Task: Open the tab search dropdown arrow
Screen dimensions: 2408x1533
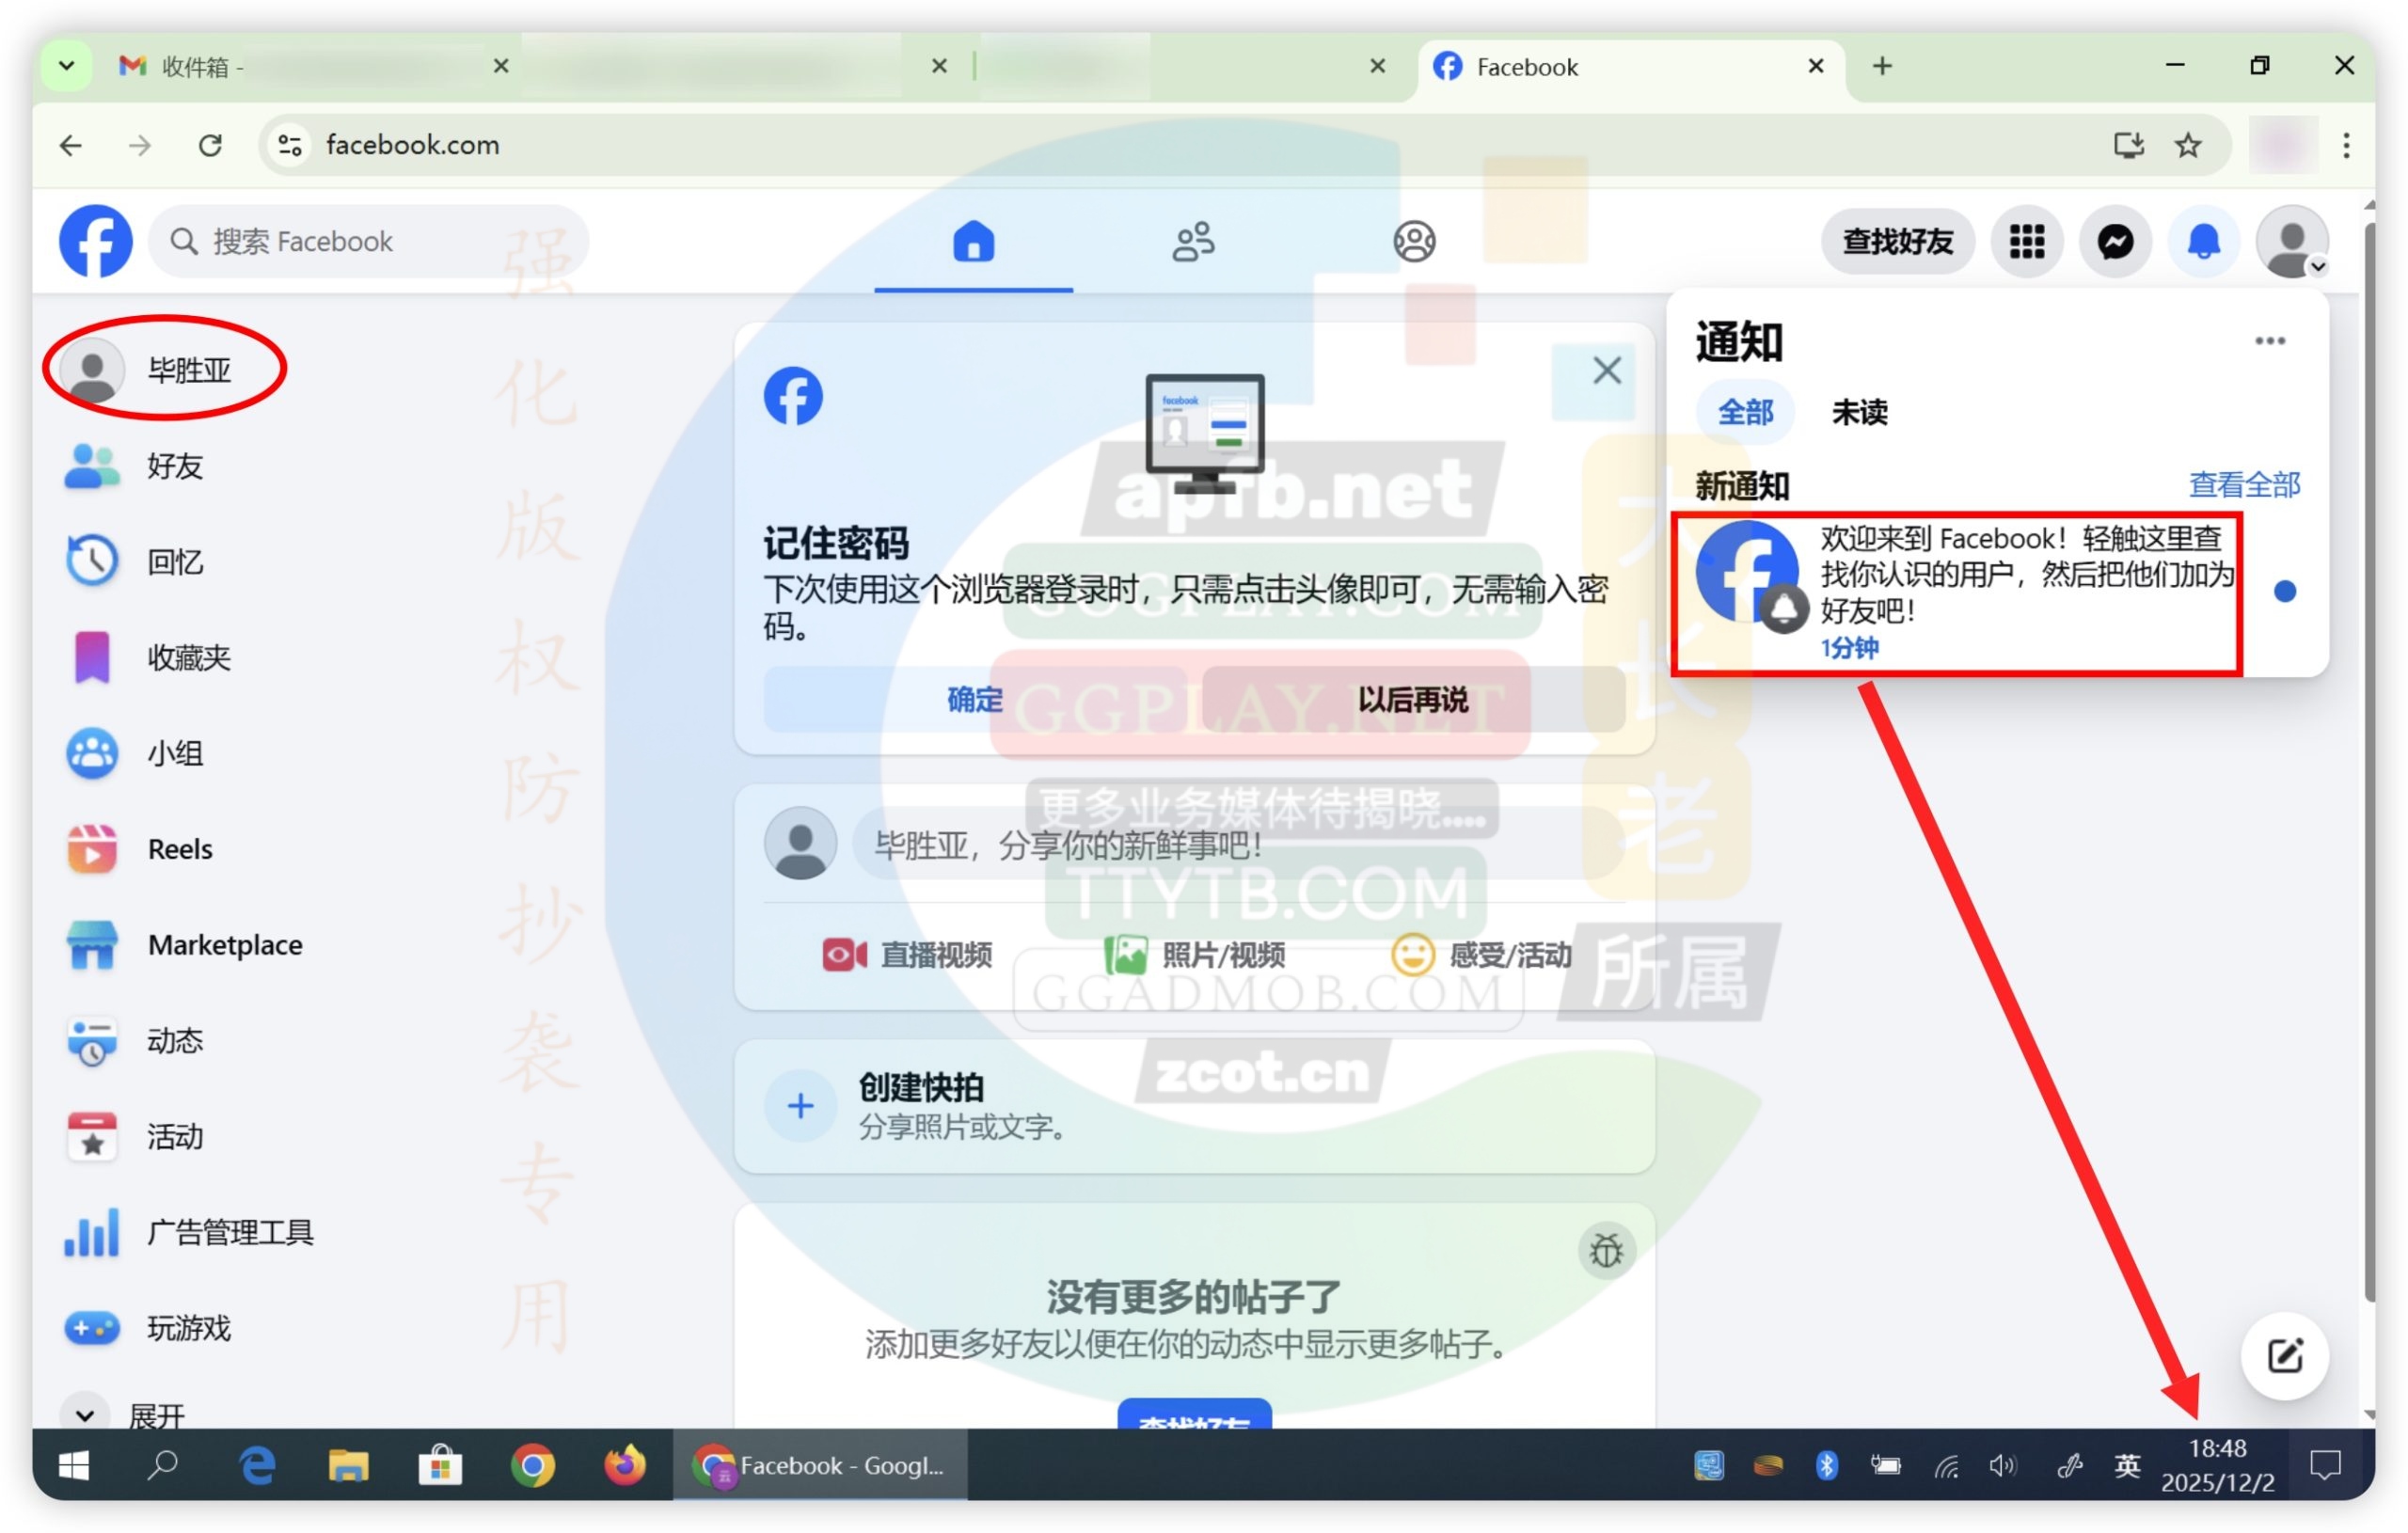Action: click(x=66, y=66)
